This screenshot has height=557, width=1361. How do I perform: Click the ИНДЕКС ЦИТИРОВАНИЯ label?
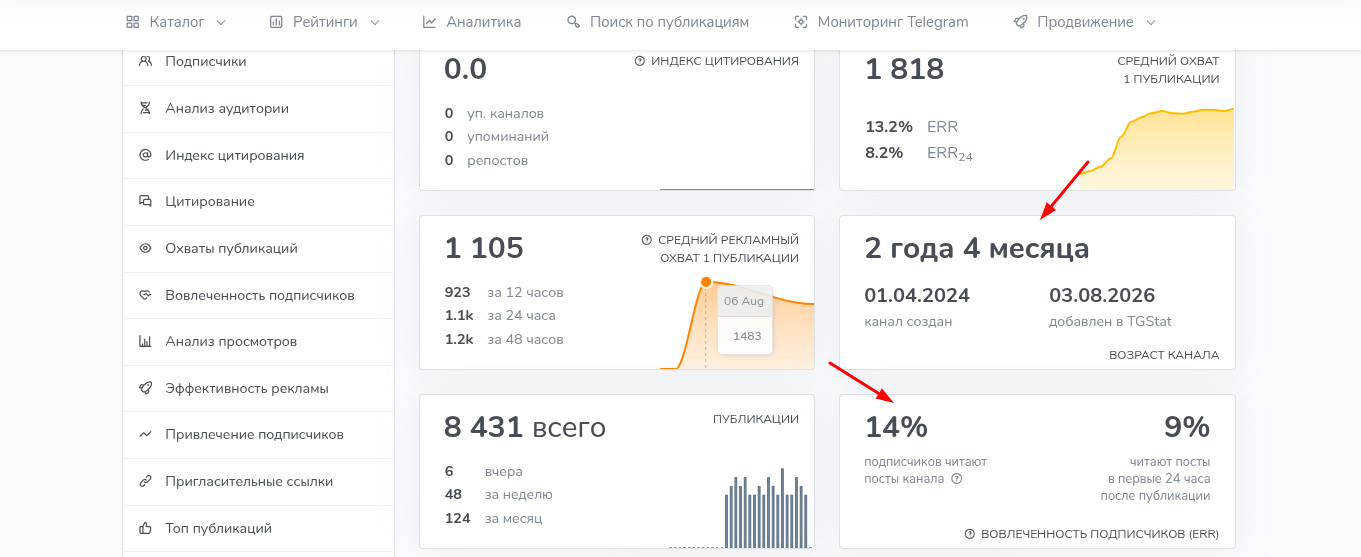coord(725,61)
